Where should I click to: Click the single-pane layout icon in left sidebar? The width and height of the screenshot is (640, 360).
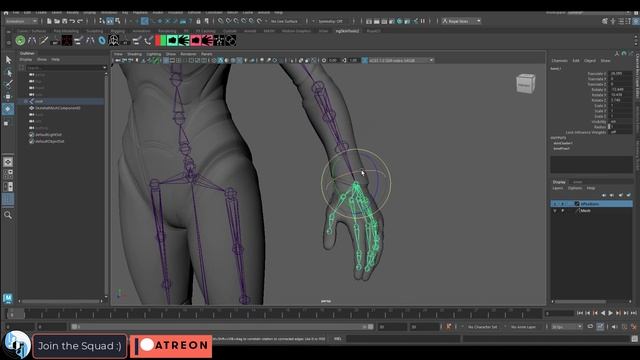pyautogui.click(x=8, y=162)
